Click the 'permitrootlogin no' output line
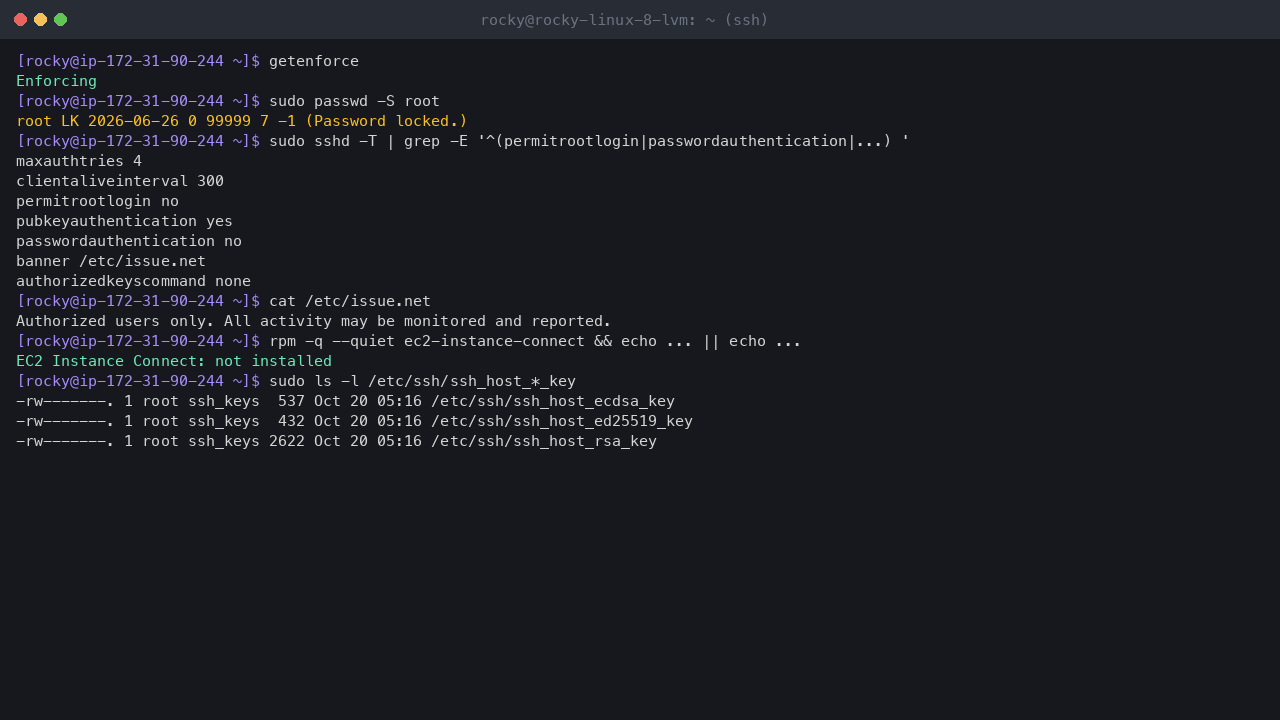 [97, 201]
